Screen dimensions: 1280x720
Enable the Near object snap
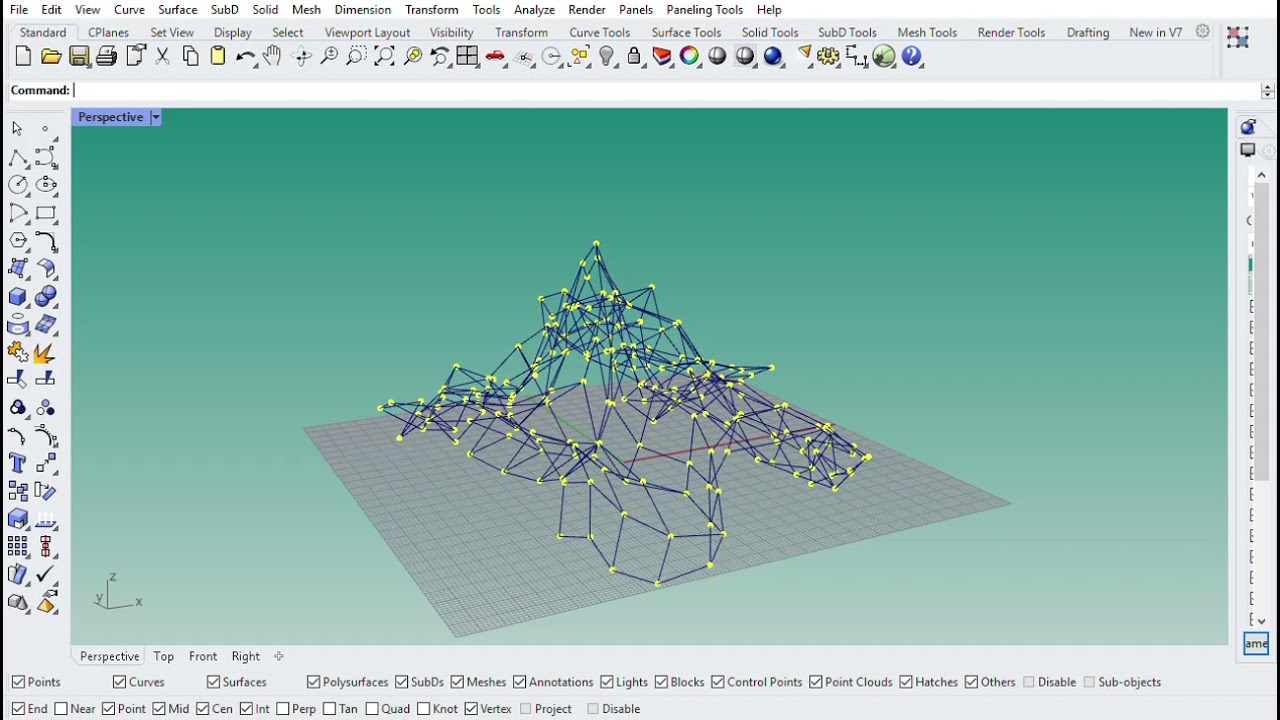coord(61,709)
